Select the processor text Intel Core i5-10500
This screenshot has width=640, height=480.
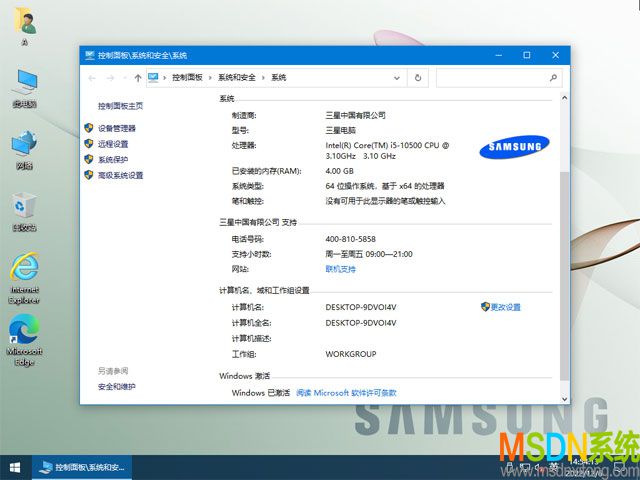387,151
